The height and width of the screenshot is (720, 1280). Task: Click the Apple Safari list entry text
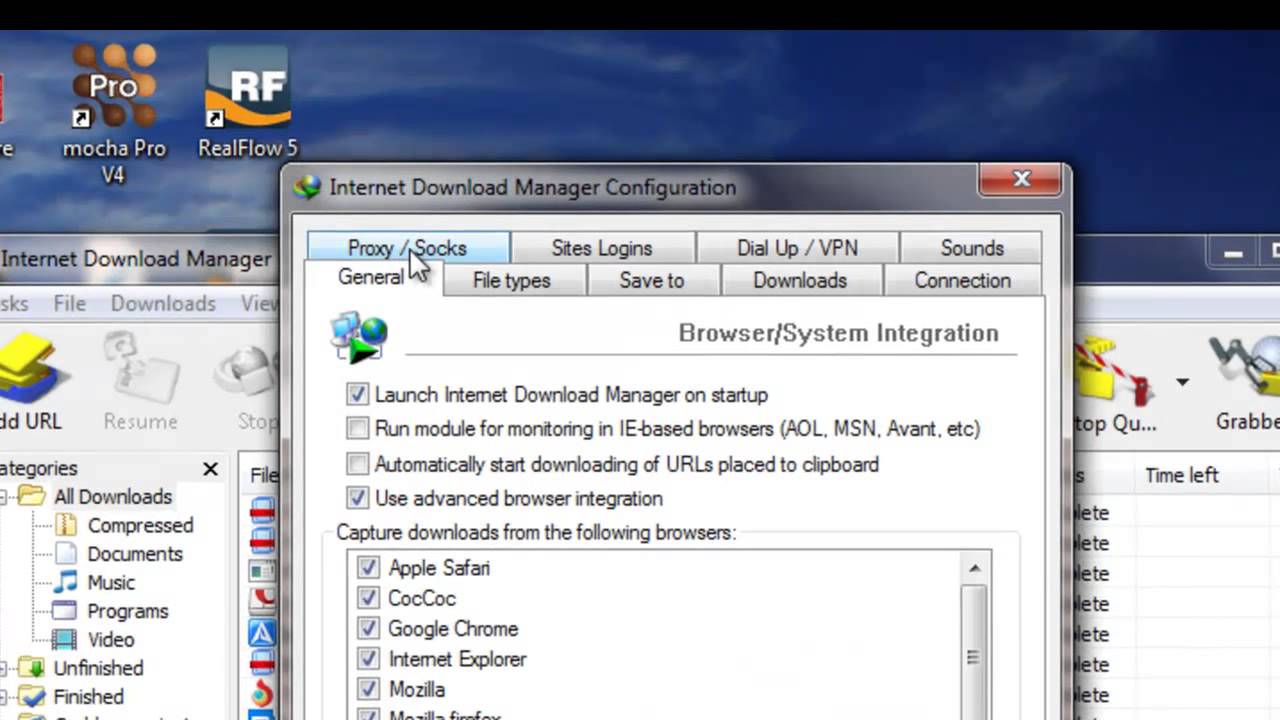[439, 568]
